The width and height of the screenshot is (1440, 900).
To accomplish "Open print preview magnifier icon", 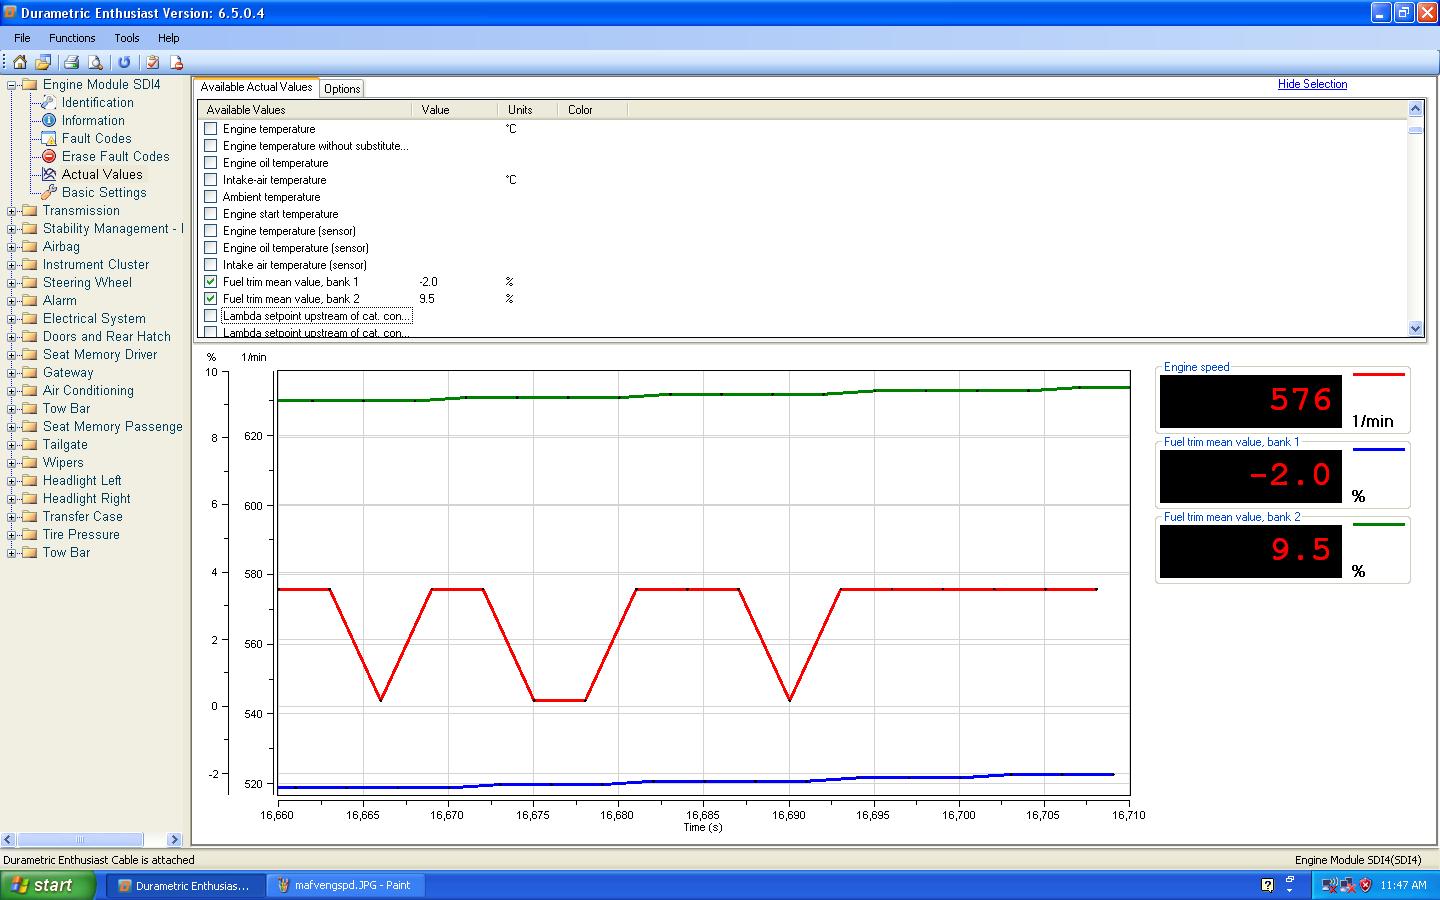I will point(95,62).
